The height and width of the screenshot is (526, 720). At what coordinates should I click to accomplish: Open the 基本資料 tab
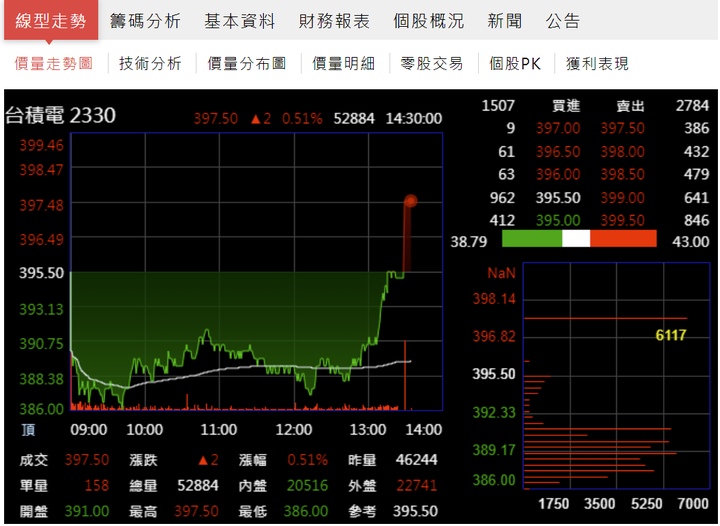tap(240, 21)
